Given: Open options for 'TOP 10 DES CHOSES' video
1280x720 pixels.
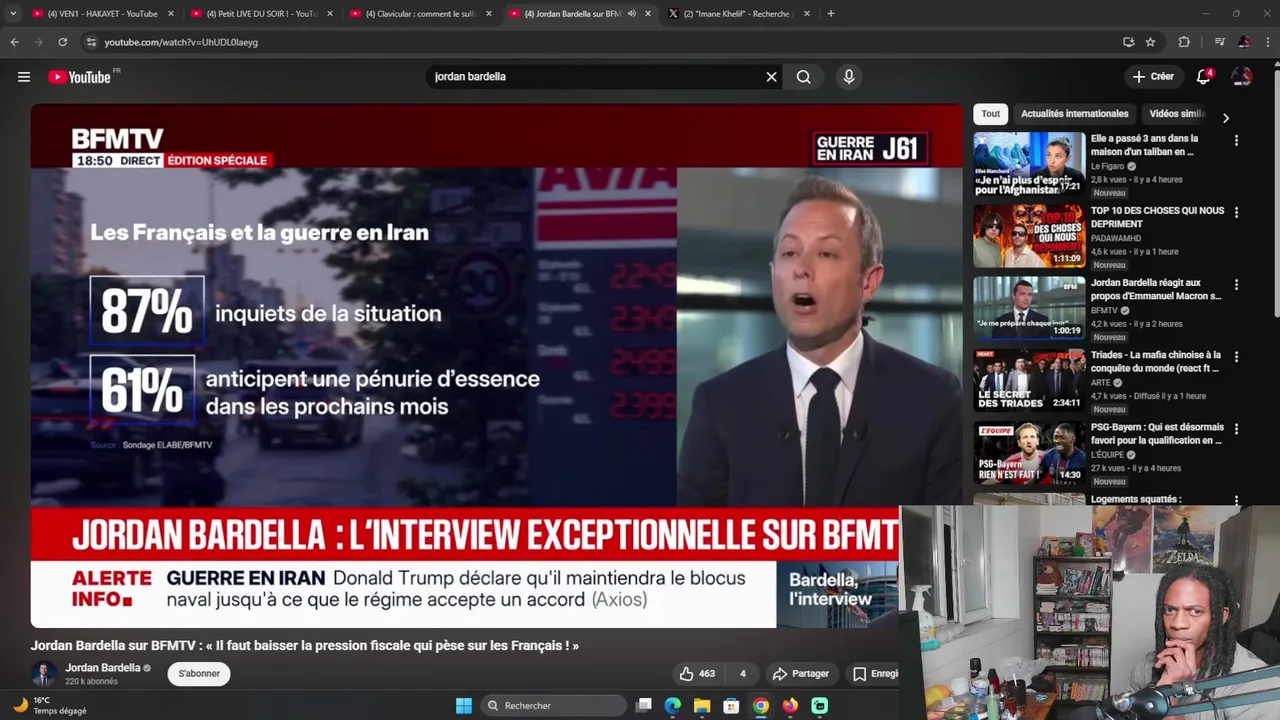Looking at the screenshot, I should point(1236,213).
